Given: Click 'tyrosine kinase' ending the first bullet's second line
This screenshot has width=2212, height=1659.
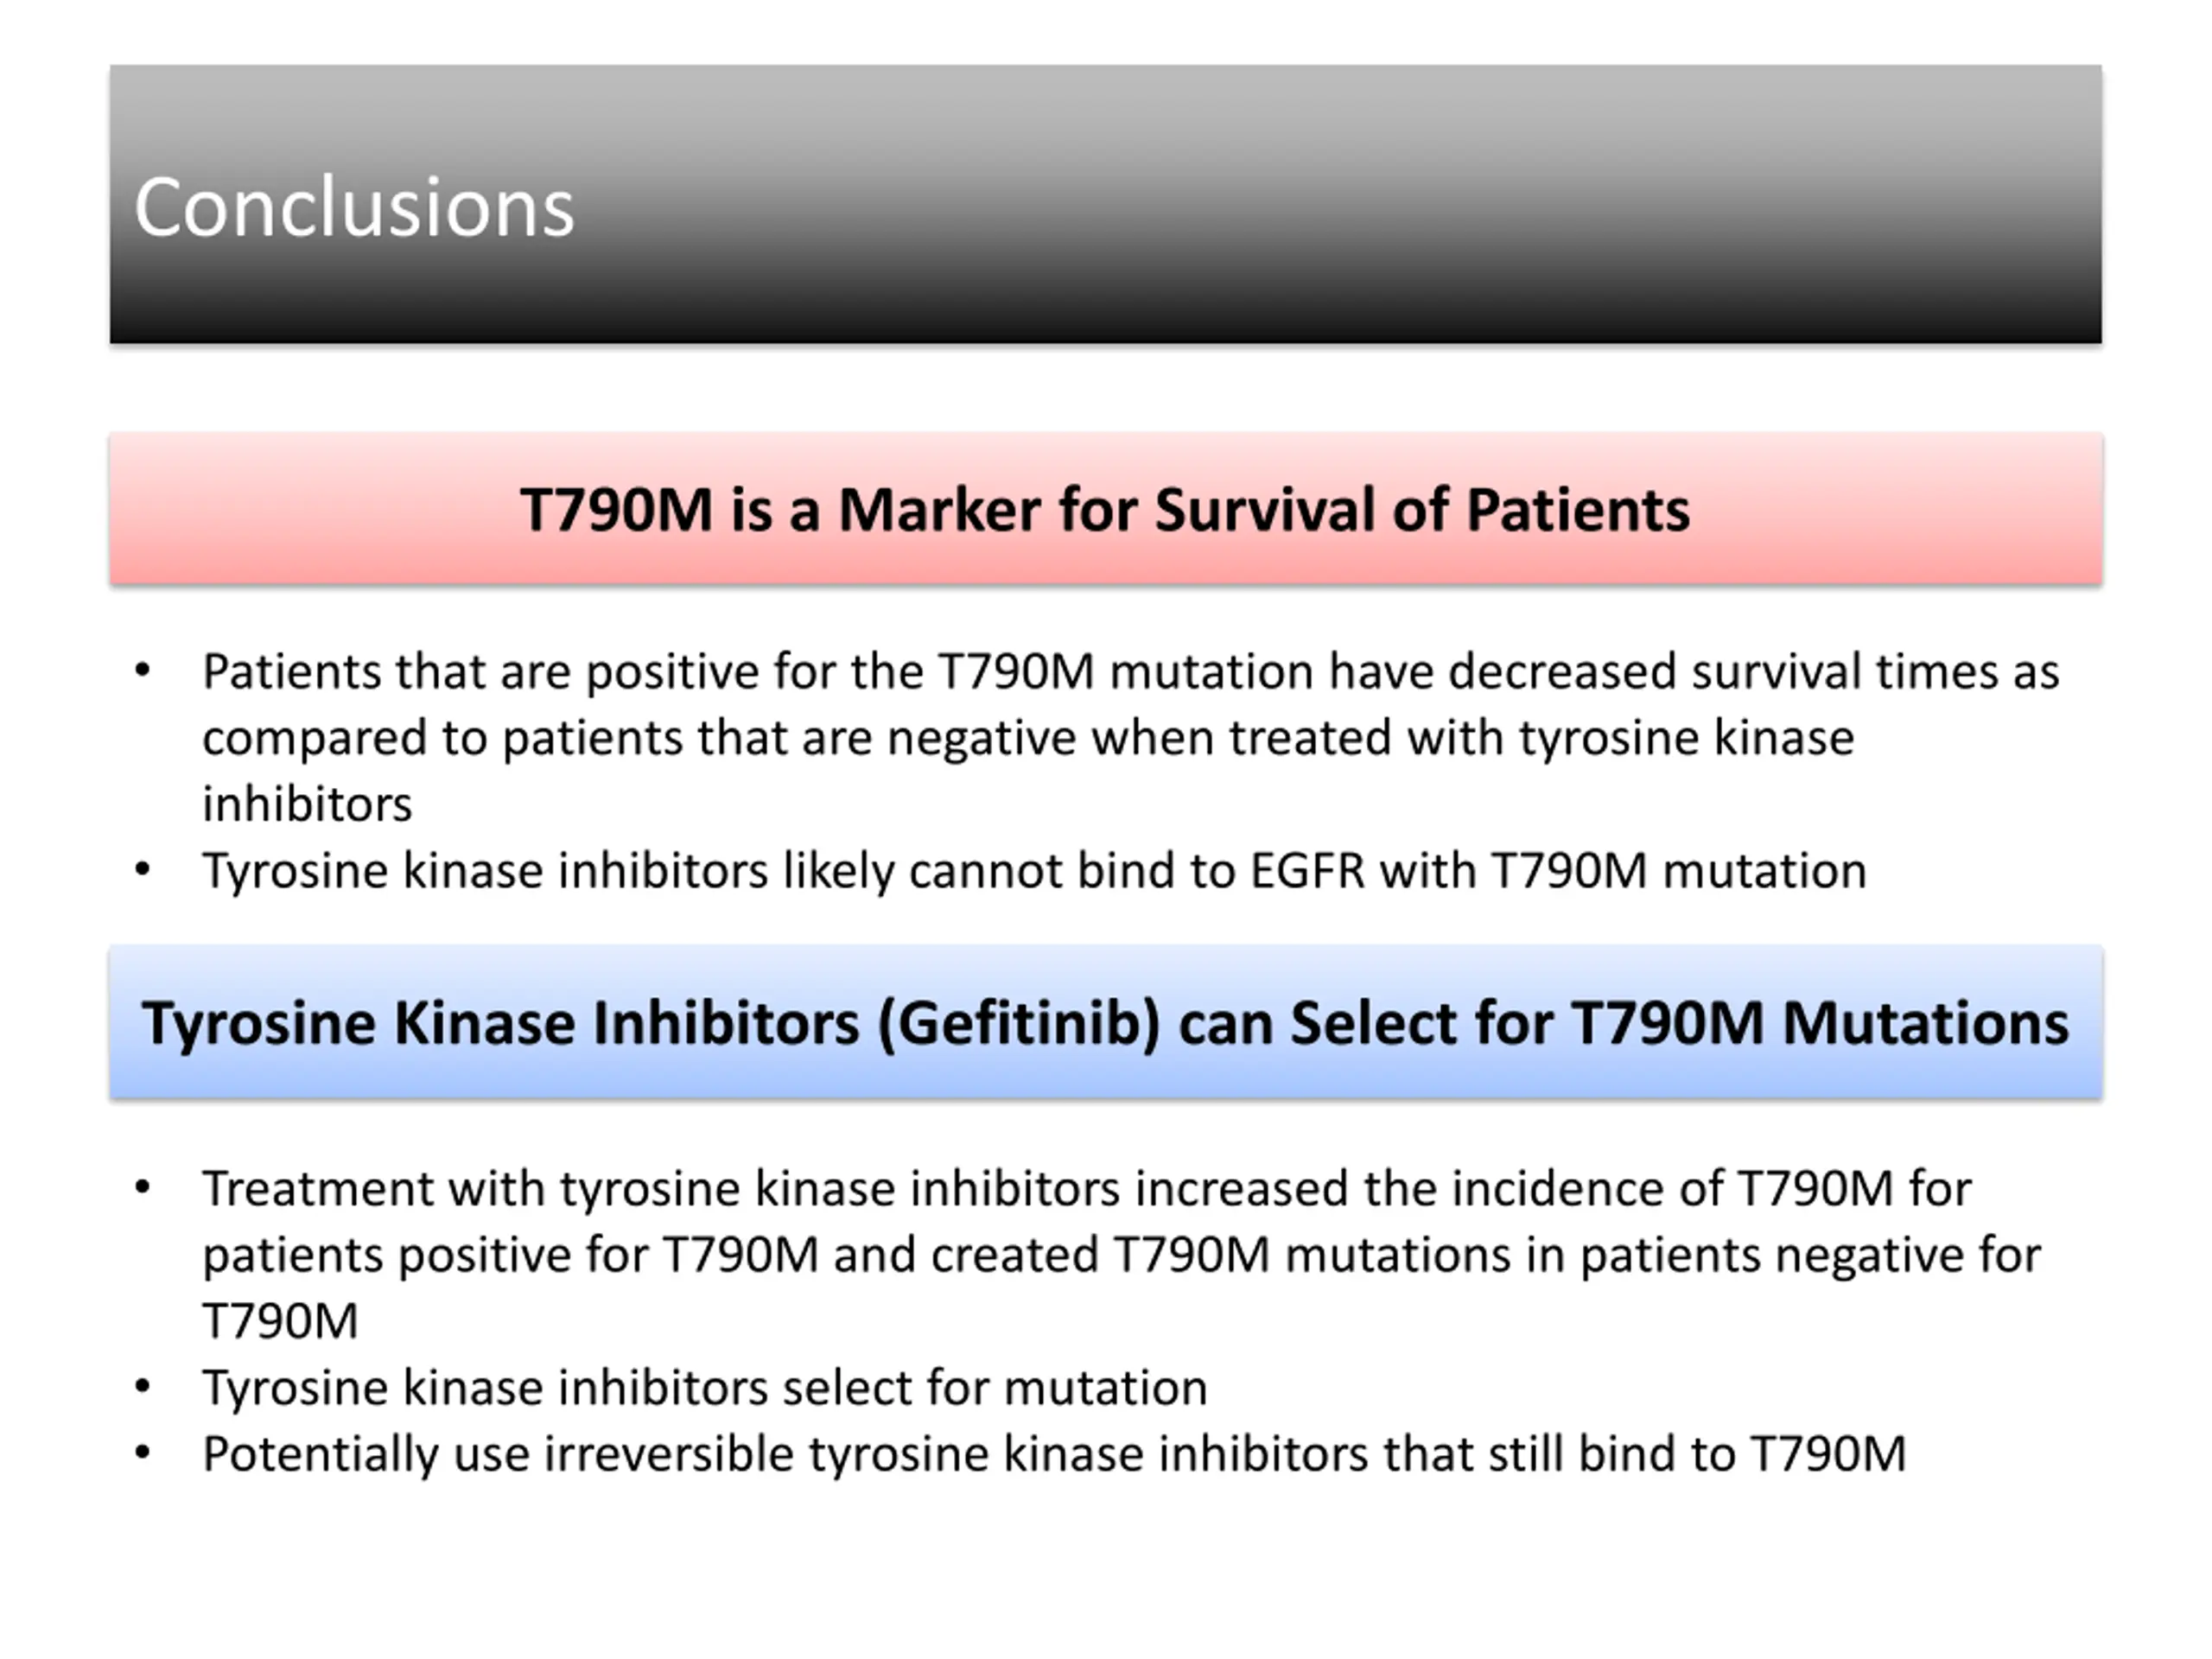Looking at the screenshot, I should pyautogui.click(x=1687, y=738).
